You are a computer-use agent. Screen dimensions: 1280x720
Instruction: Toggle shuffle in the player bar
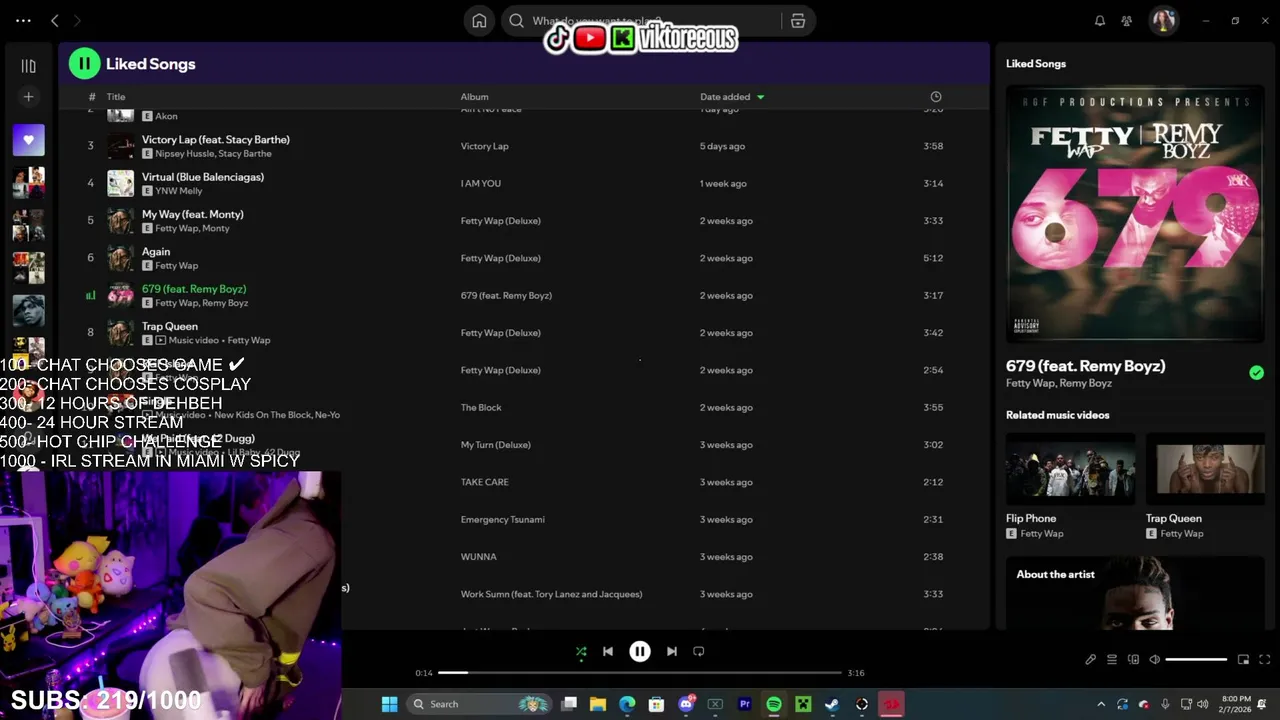tap(581, 651)
